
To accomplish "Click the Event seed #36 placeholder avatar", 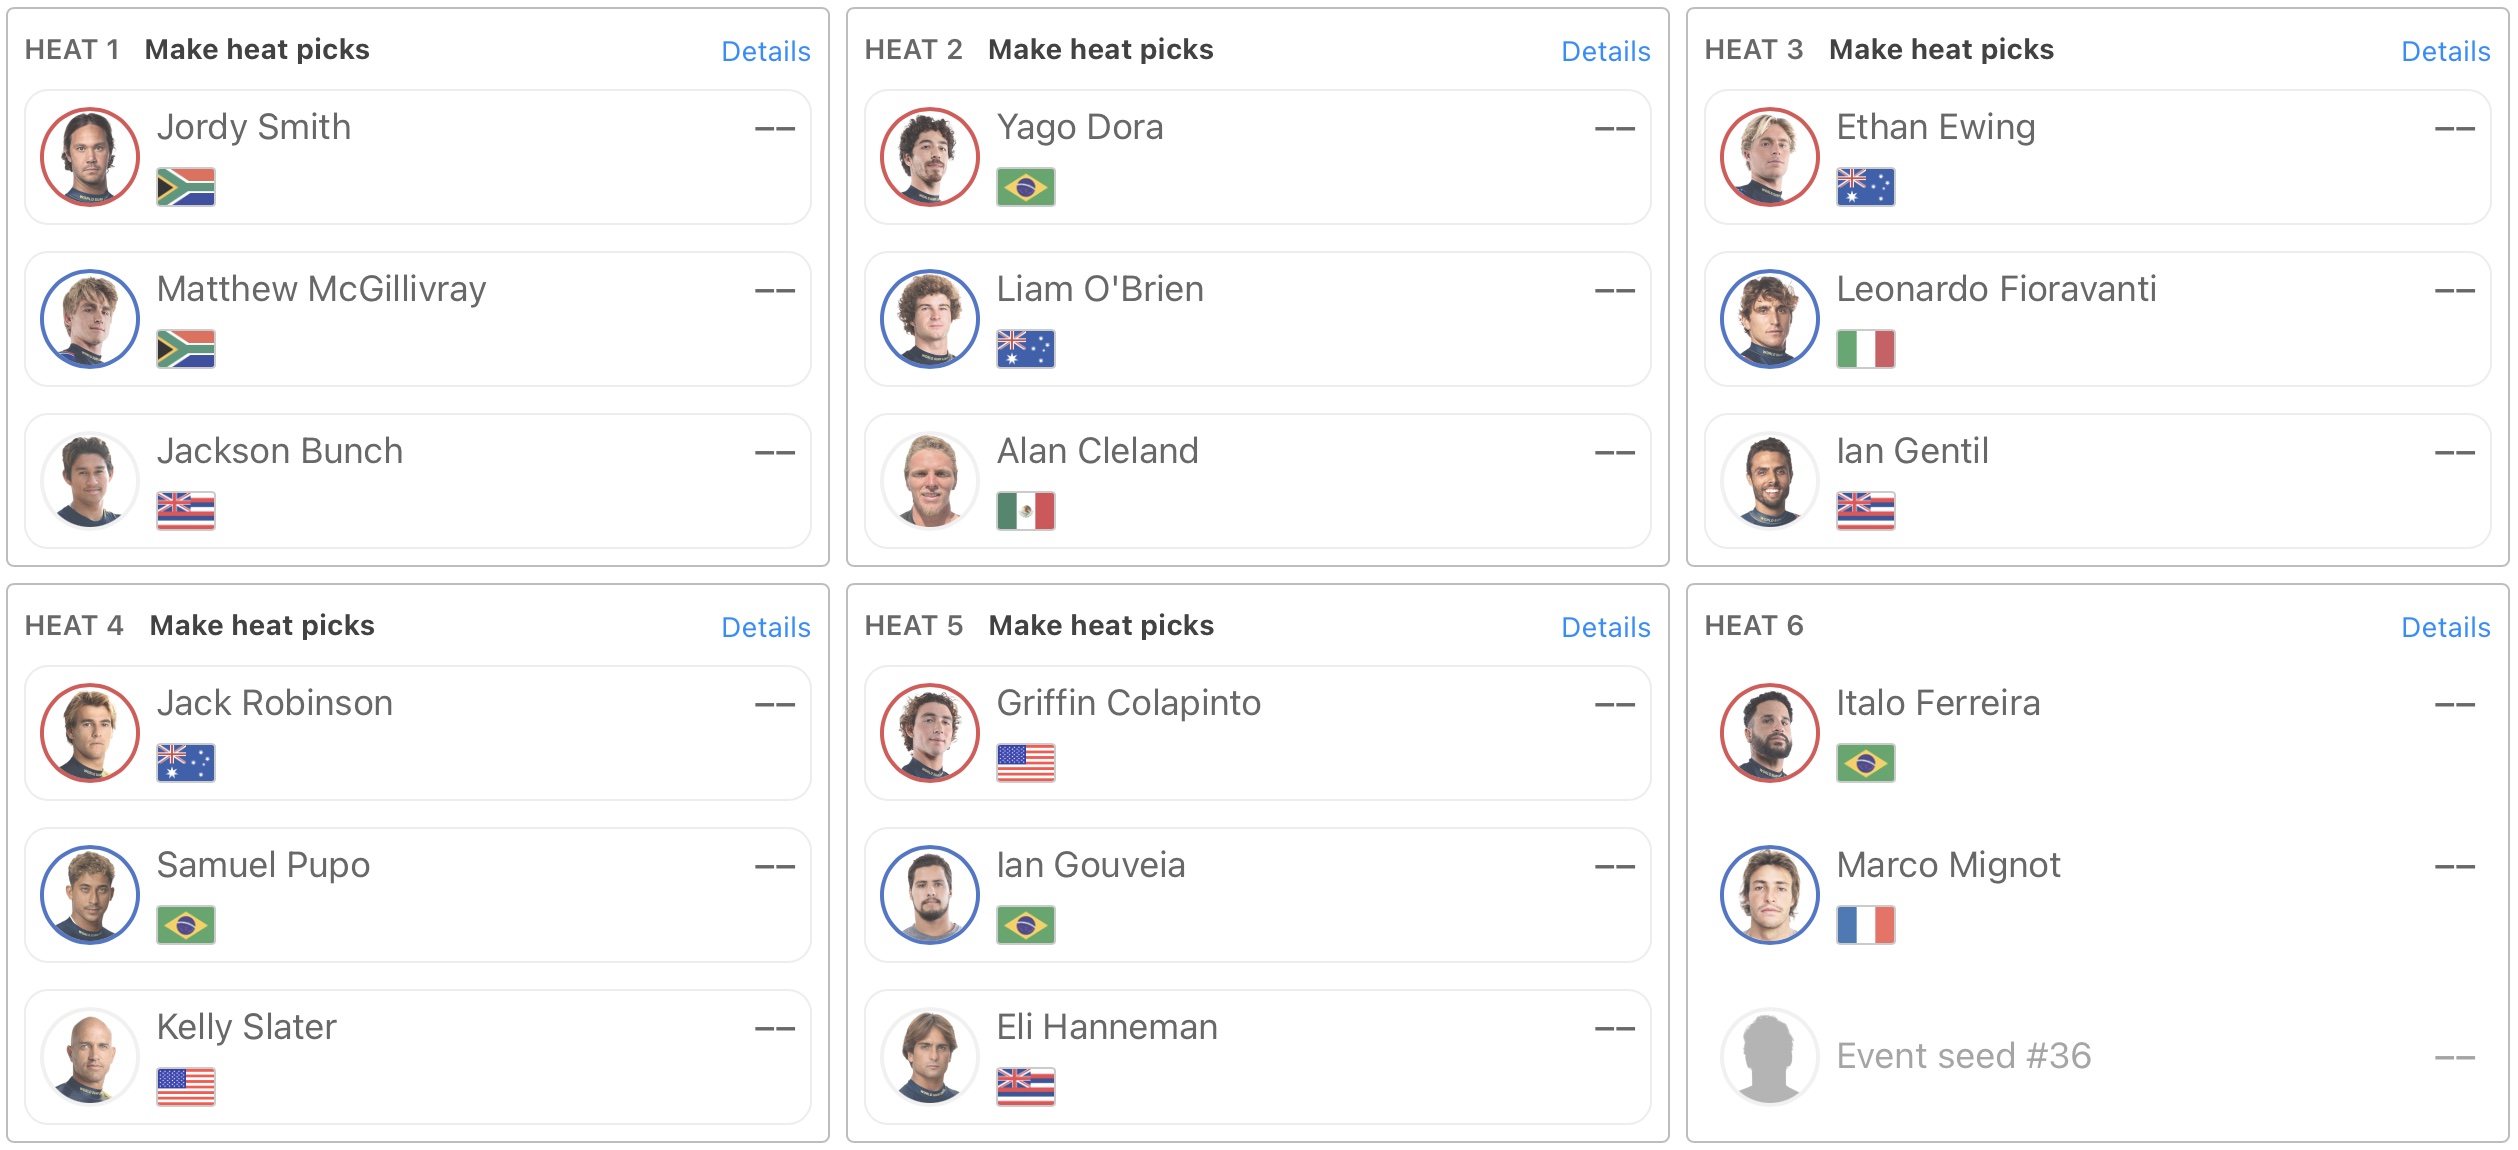I will pos(1769,1057).
